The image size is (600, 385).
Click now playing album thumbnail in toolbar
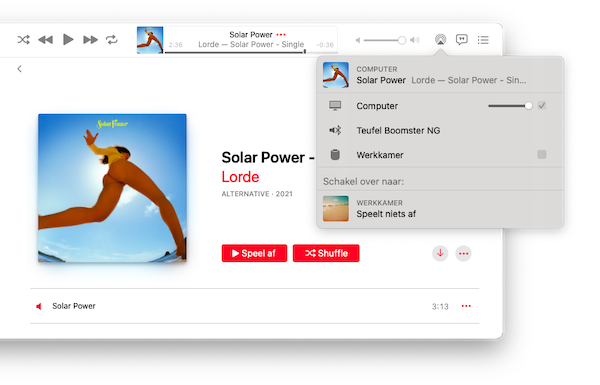click(150, 40)
